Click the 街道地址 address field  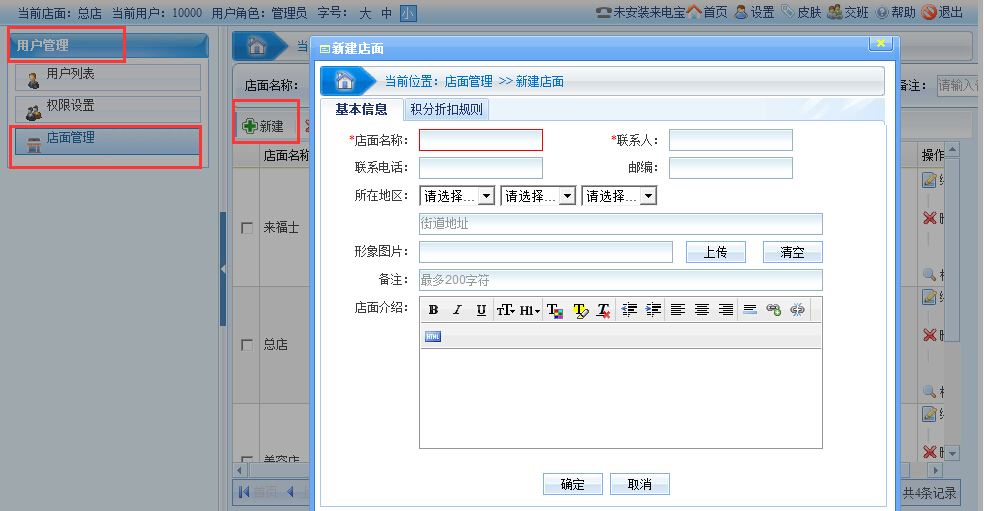pos(621,223)
